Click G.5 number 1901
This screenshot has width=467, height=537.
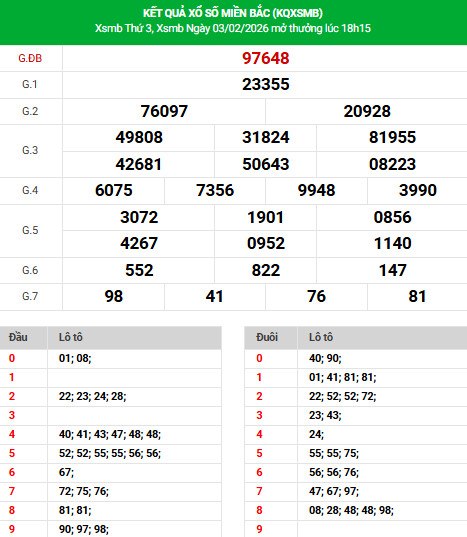point(266,217)
